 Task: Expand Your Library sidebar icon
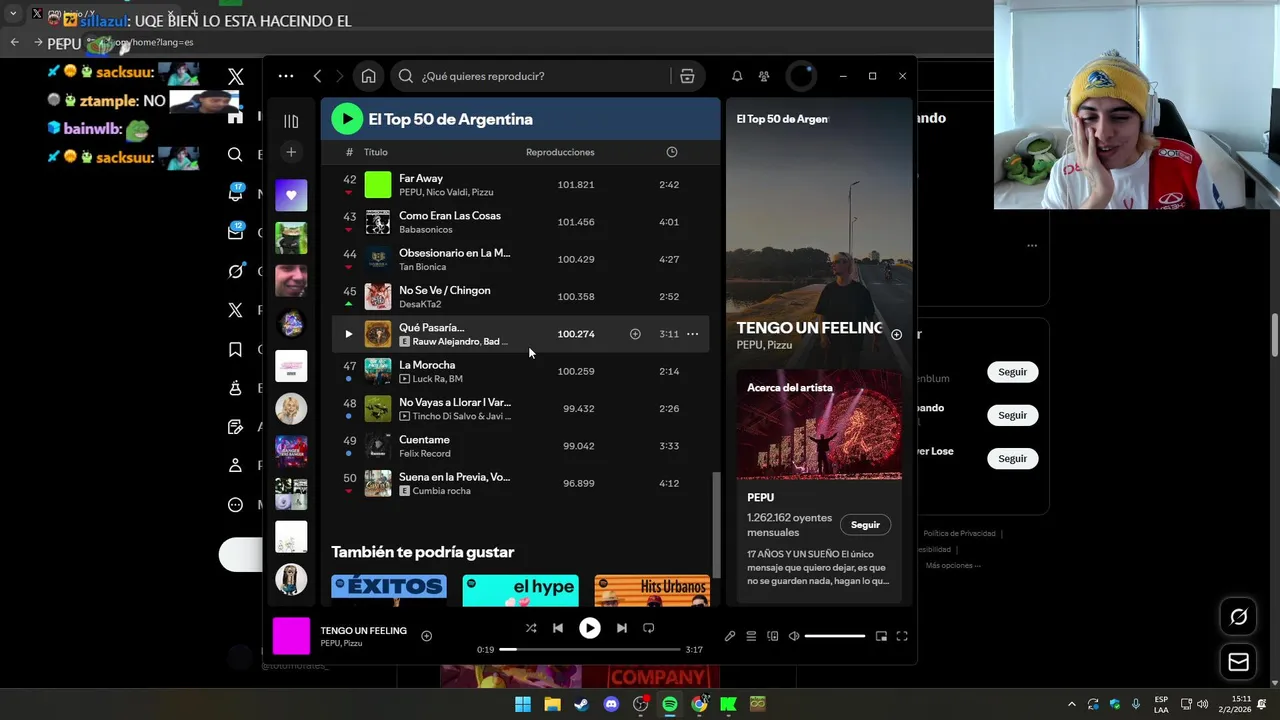[x=291, y=121]
